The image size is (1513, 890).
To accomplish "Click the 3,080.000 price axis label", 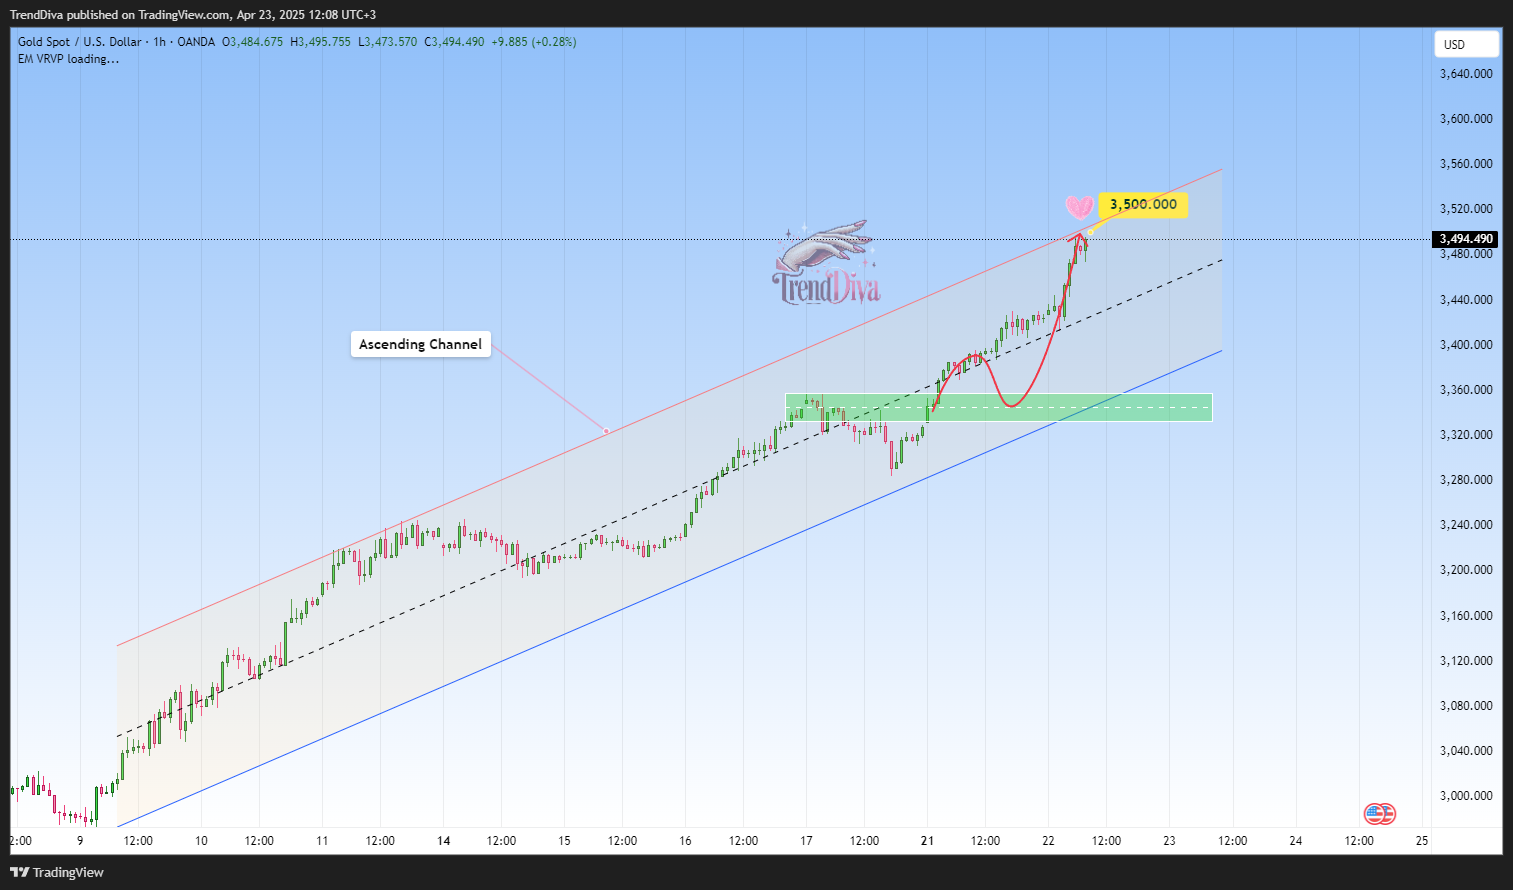I will [x=1466, y=706].
